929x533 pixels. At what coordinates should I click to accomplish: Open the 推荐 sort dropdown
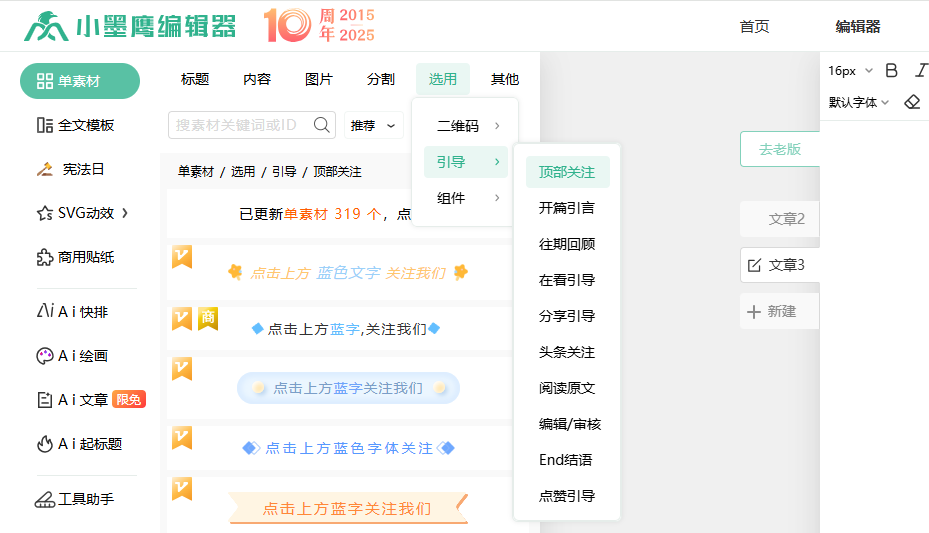(x=373, y=125)
